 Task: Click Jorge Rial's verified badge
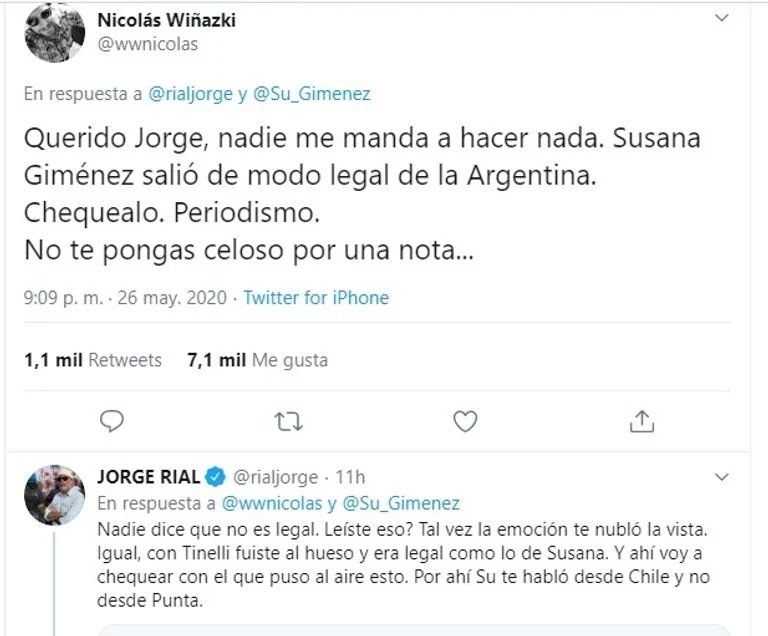pos(216,476)
